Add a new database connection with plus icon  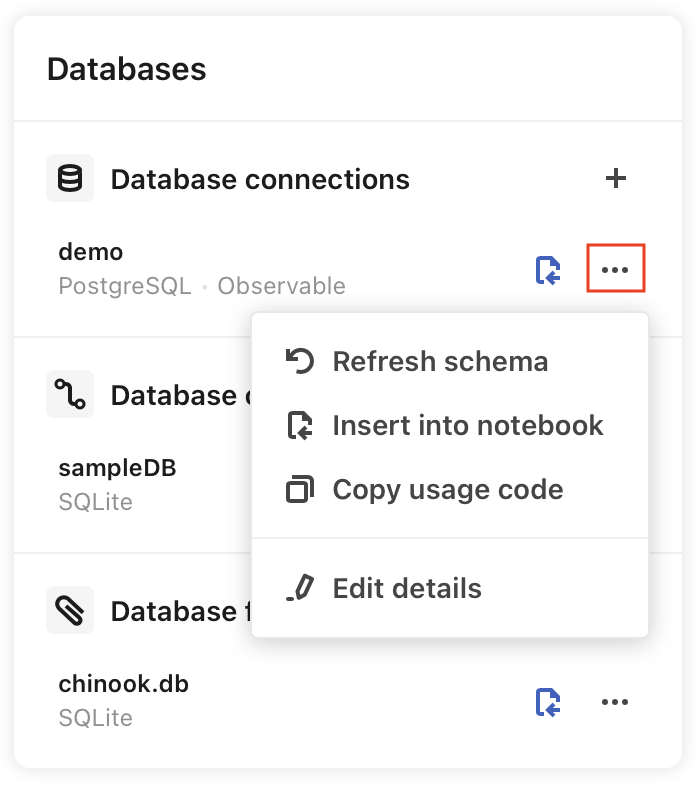coord(615,178)
